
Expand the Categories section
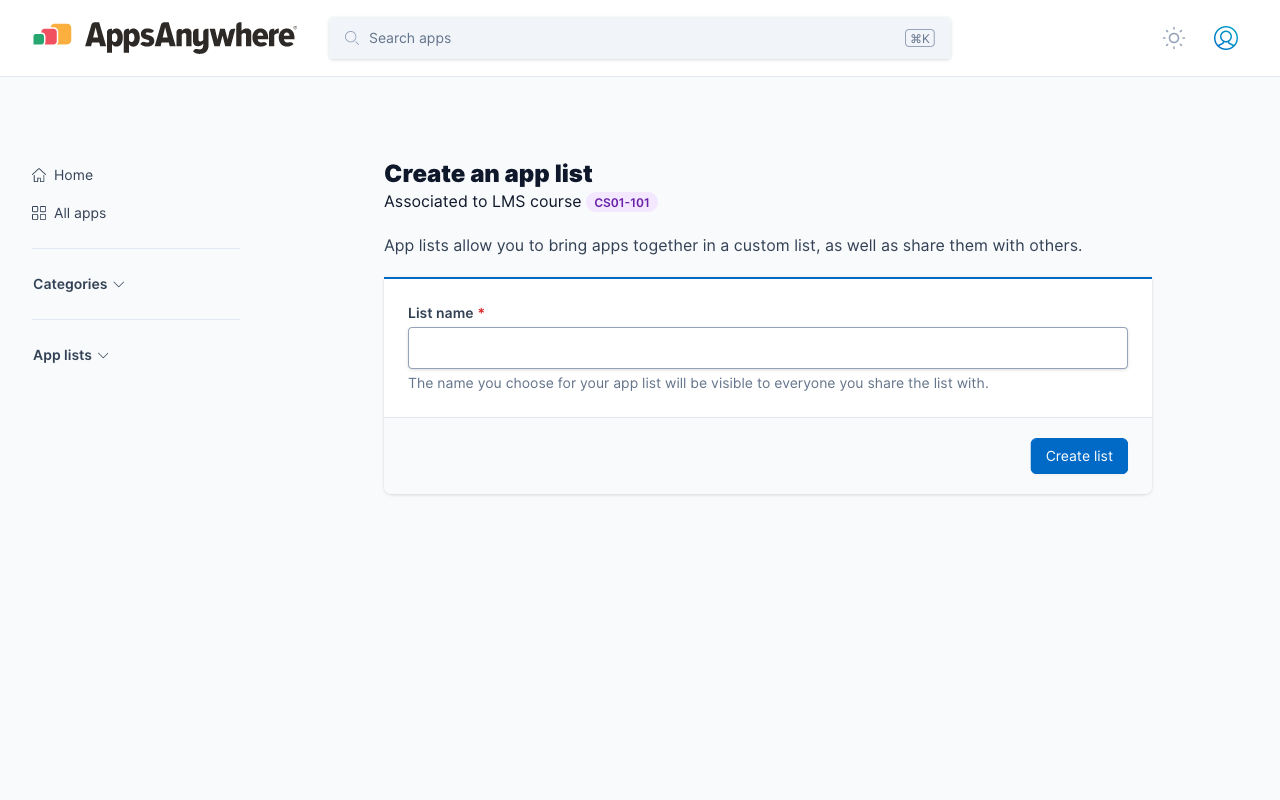tap(70, 284)
